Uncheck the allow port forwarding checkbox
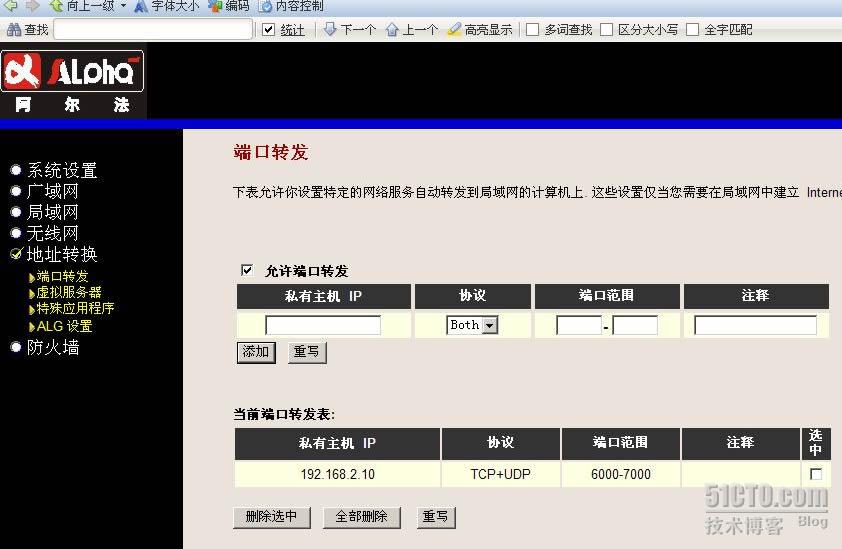842x549 pixels. 247,270
